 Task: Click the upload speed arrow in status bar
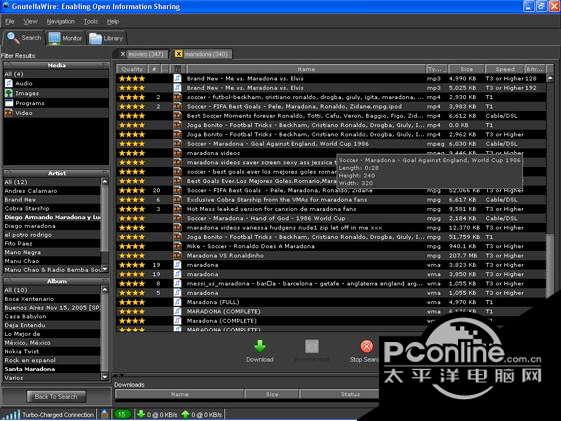tap(185, 414)
